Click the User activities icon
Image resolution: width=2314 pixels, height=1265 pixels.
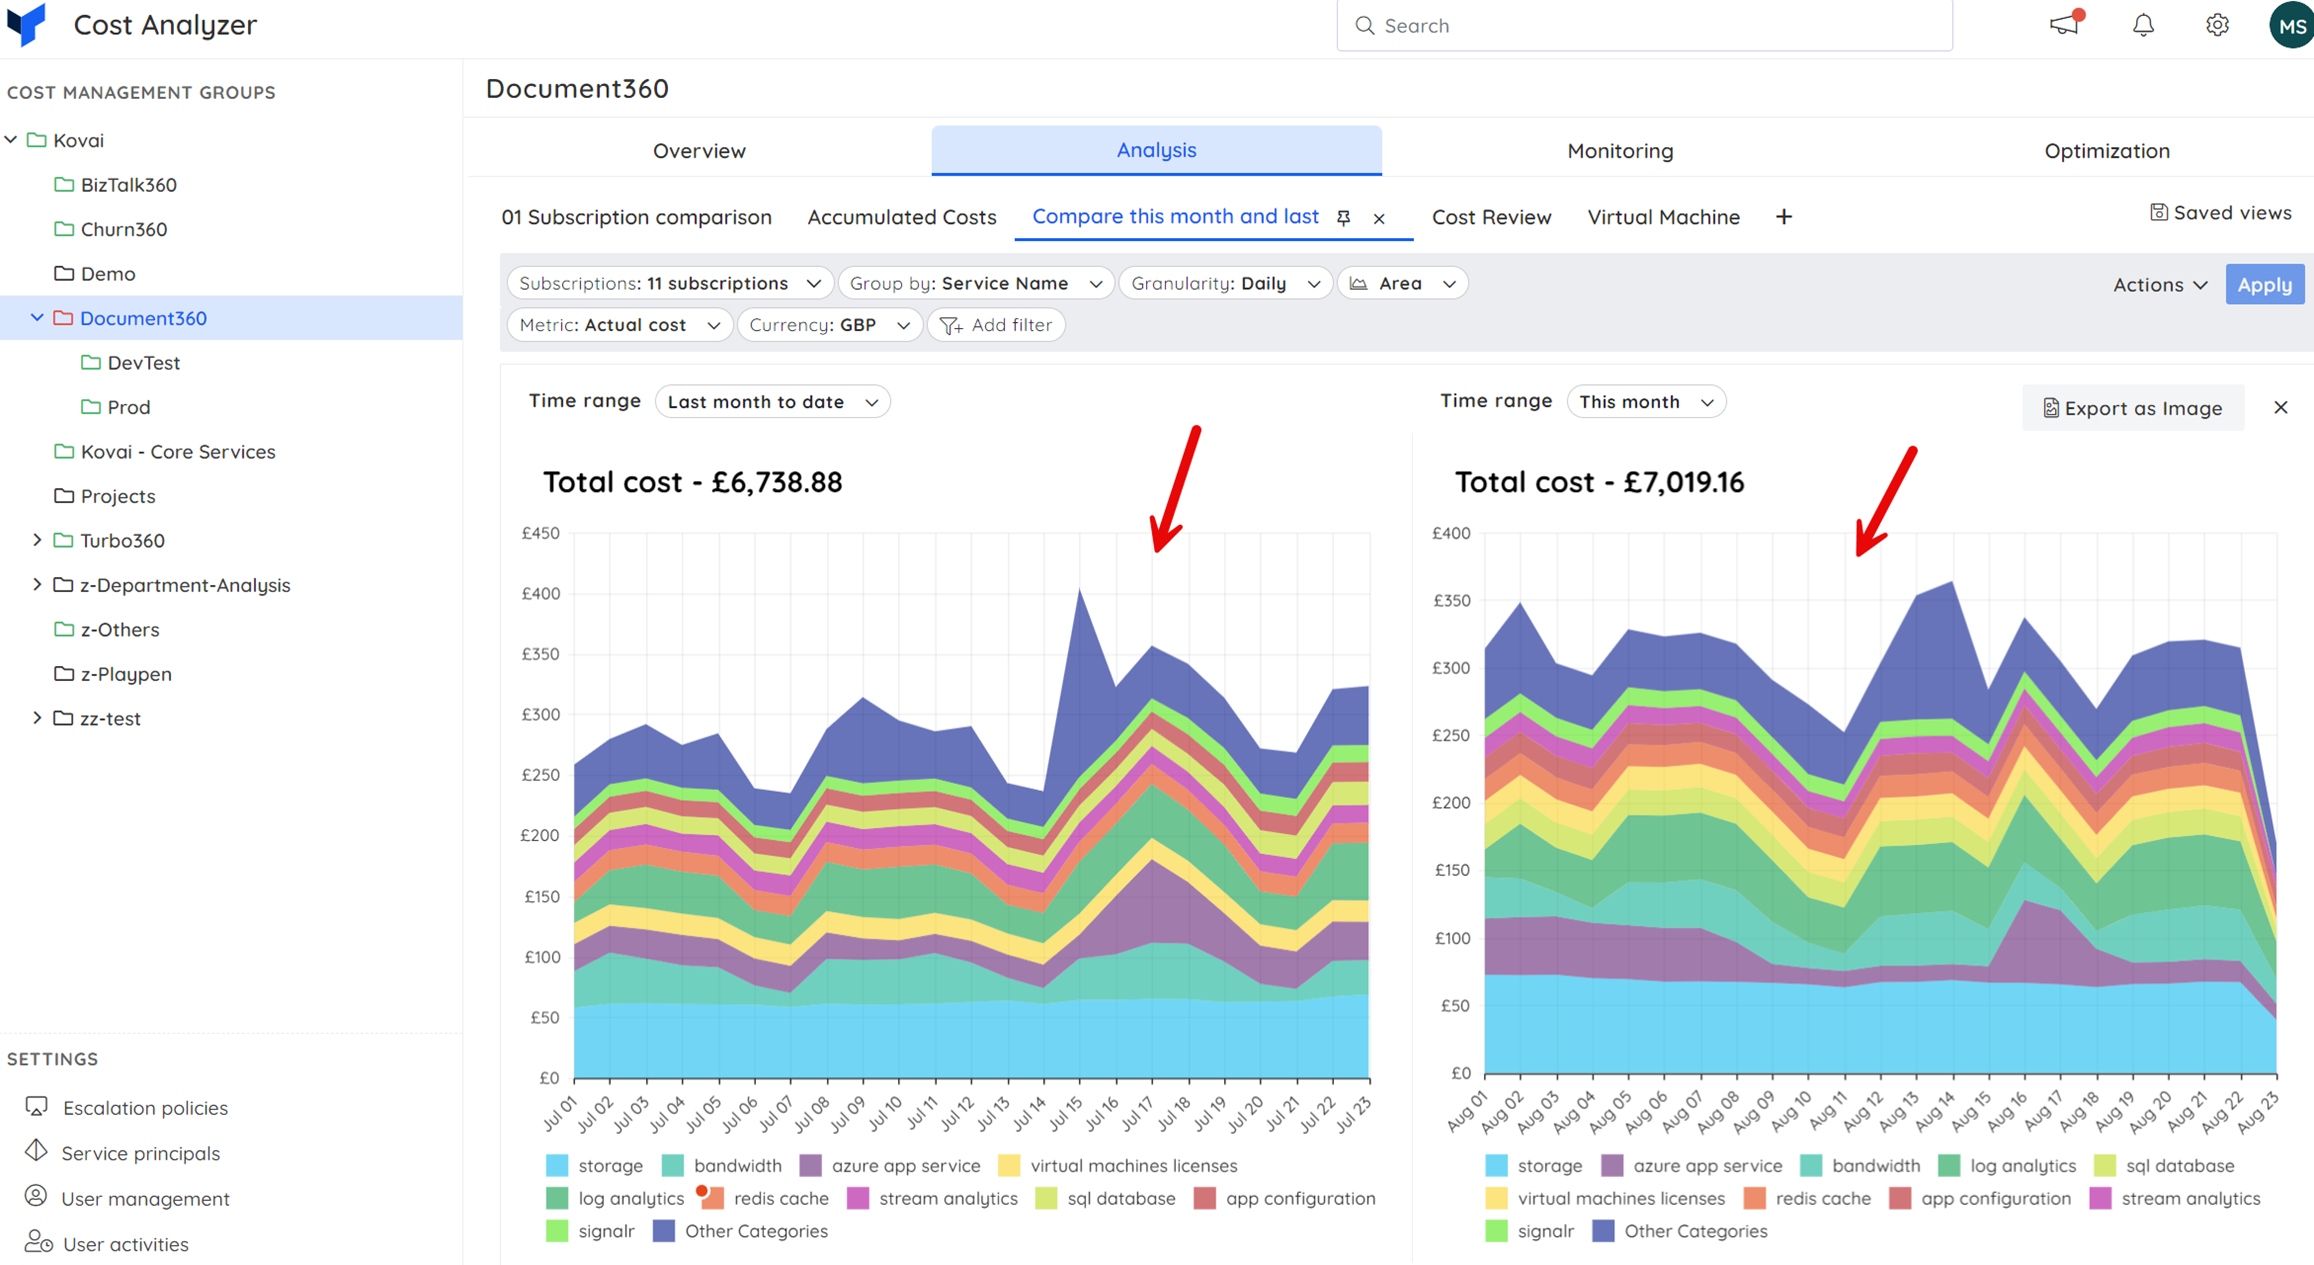[38, 1241]
